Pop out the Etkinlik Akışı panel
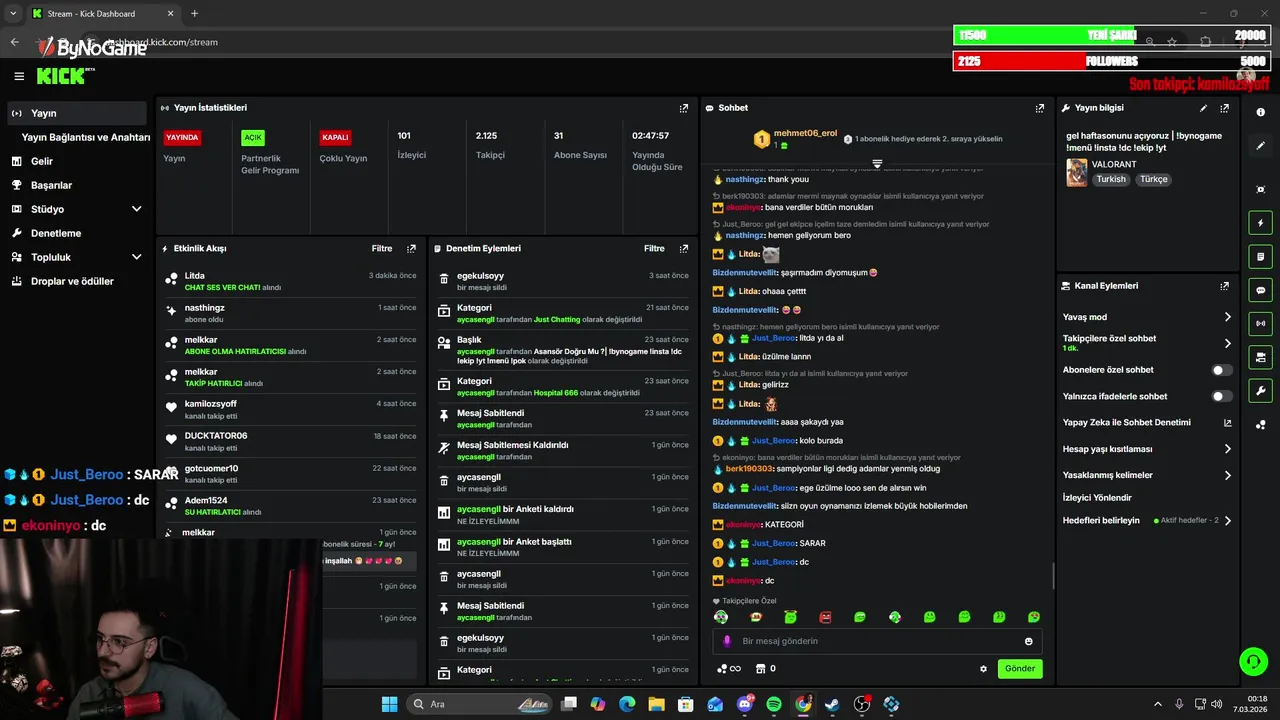1280x720 pixels. point(411,248)
